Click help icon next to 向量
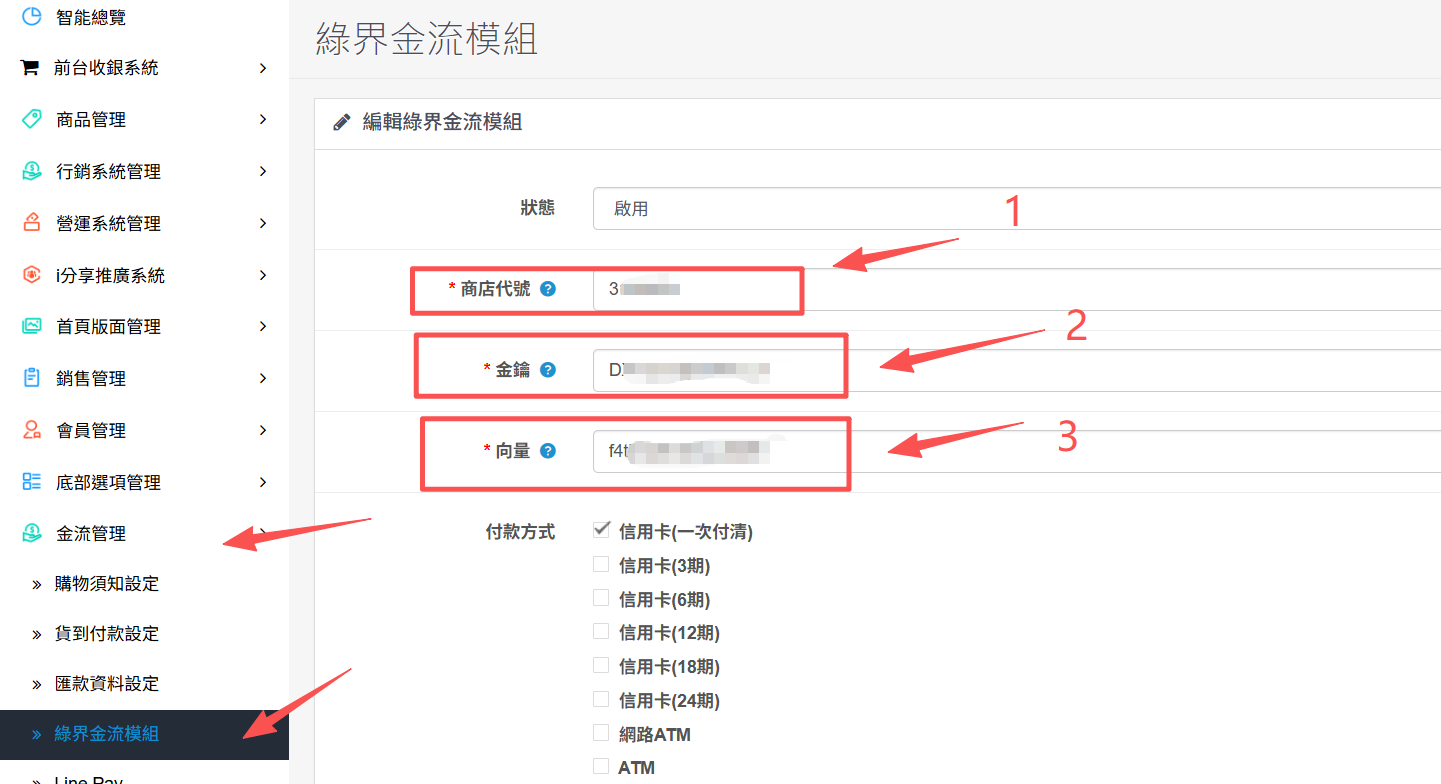The image size is (1441, 784). pos(548,451)
